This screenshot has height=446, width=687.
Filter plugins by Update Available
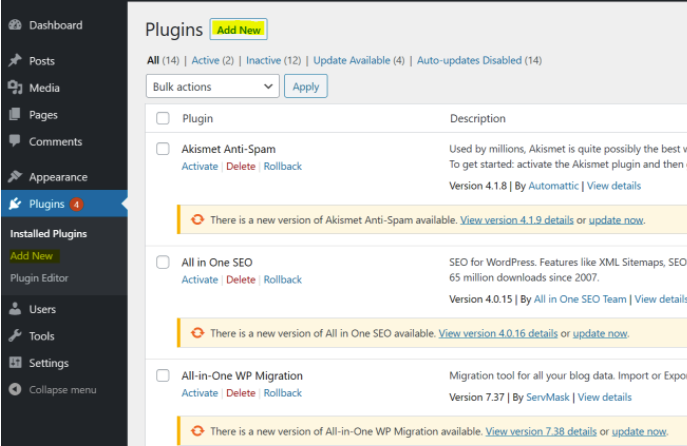pyautogui.click(x=351, y=60)
